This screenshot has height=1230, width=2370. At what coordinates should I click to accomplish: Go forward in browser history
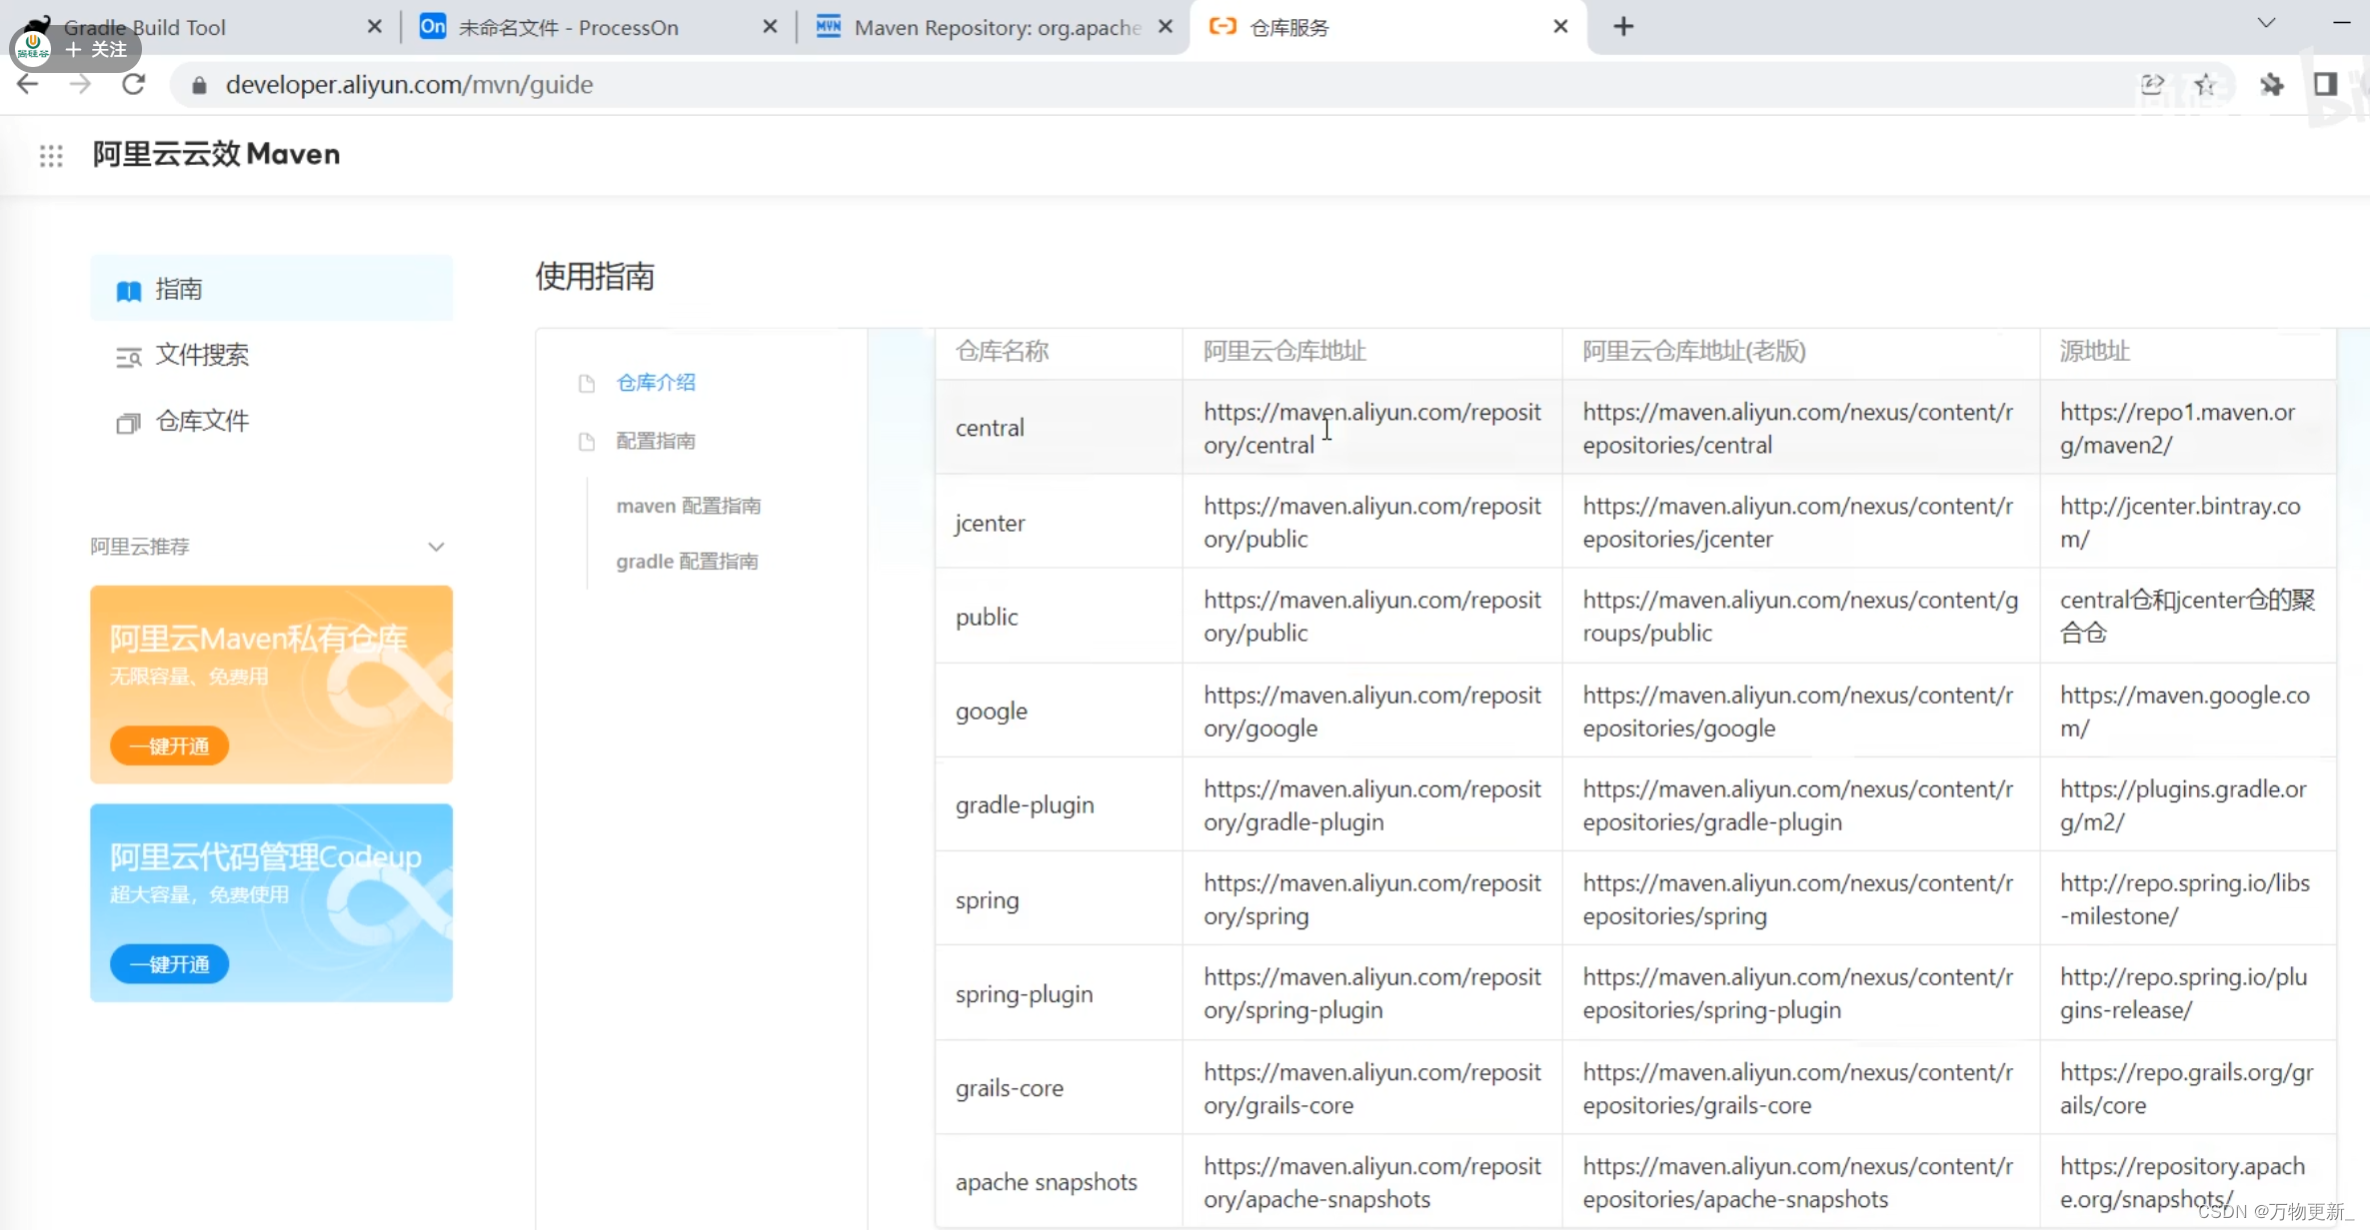[80, 85]
